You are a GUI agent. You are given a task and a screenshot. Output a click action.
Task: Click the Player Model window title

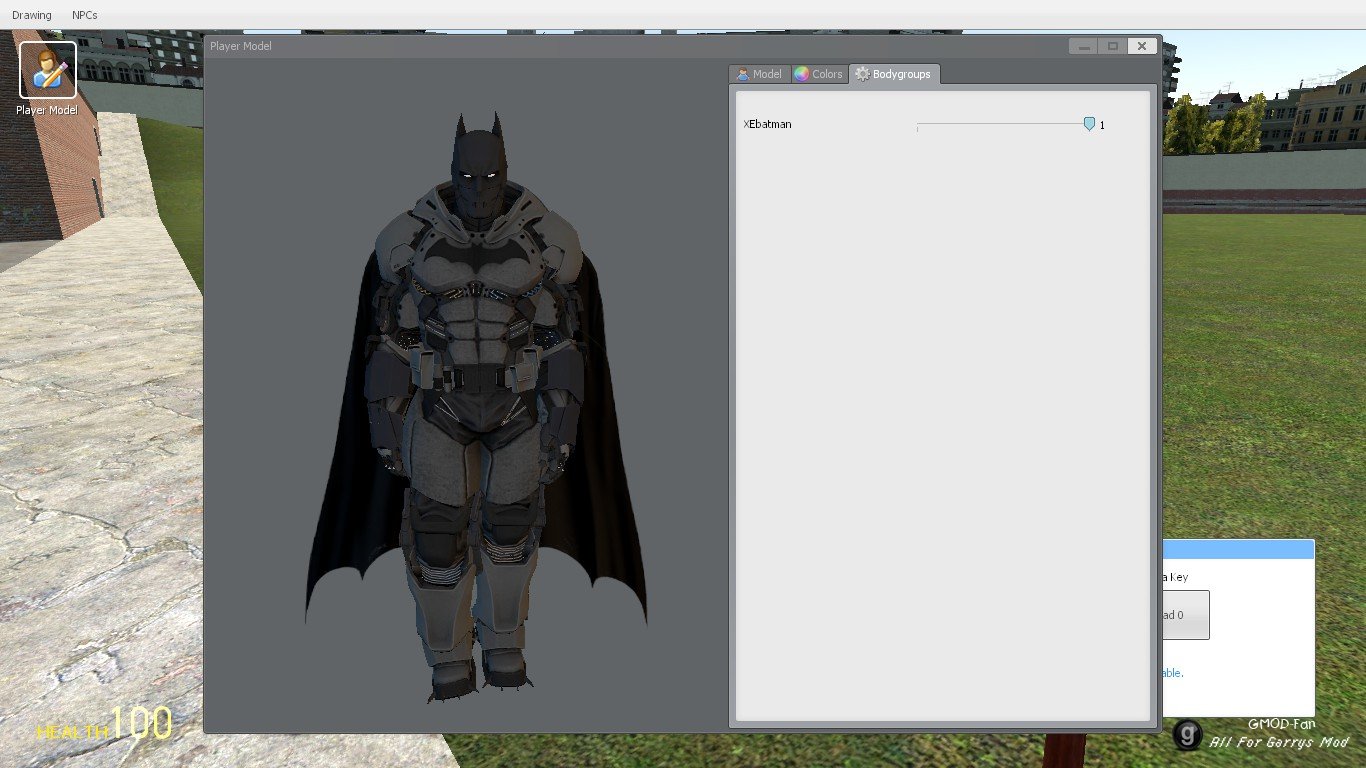[241, 46]
